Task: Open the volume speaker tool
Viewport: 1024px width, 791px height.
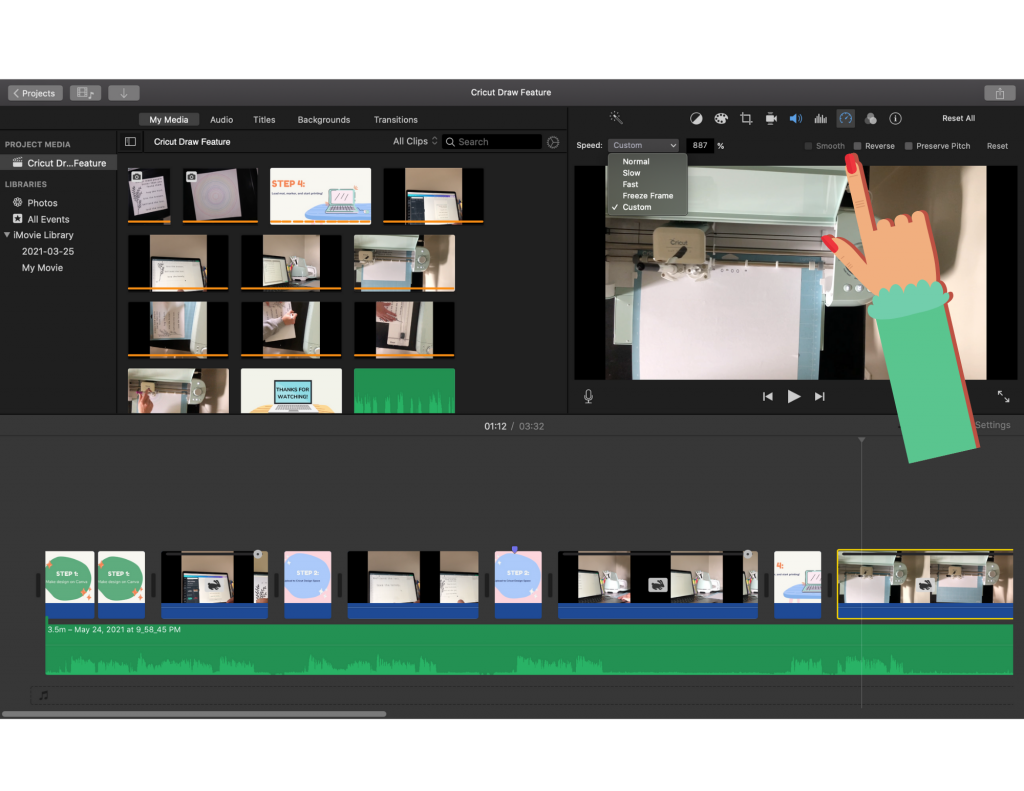Action: 795,118
